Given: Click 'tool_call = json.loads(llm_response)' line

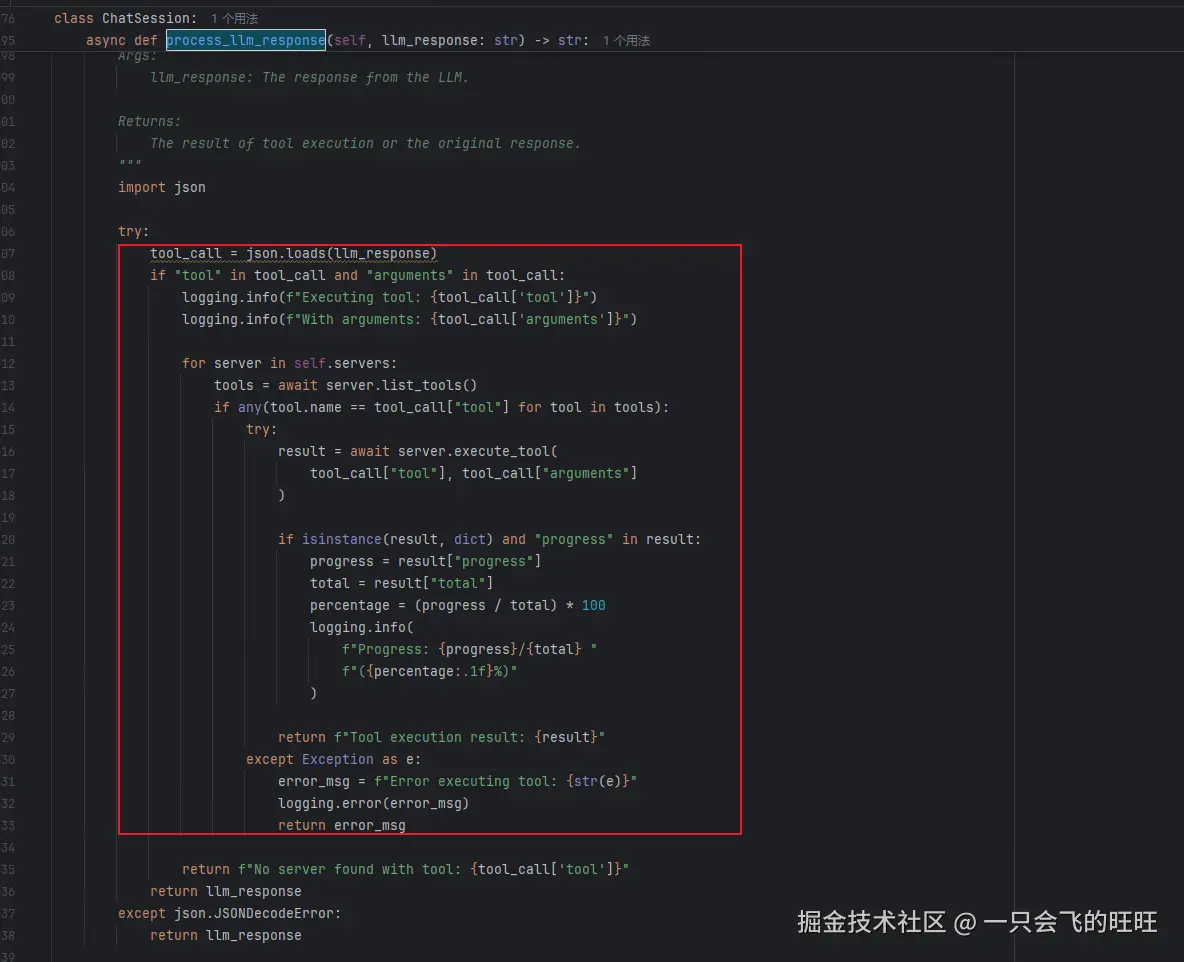Looking at the screenshot, I should click(294, 253).
